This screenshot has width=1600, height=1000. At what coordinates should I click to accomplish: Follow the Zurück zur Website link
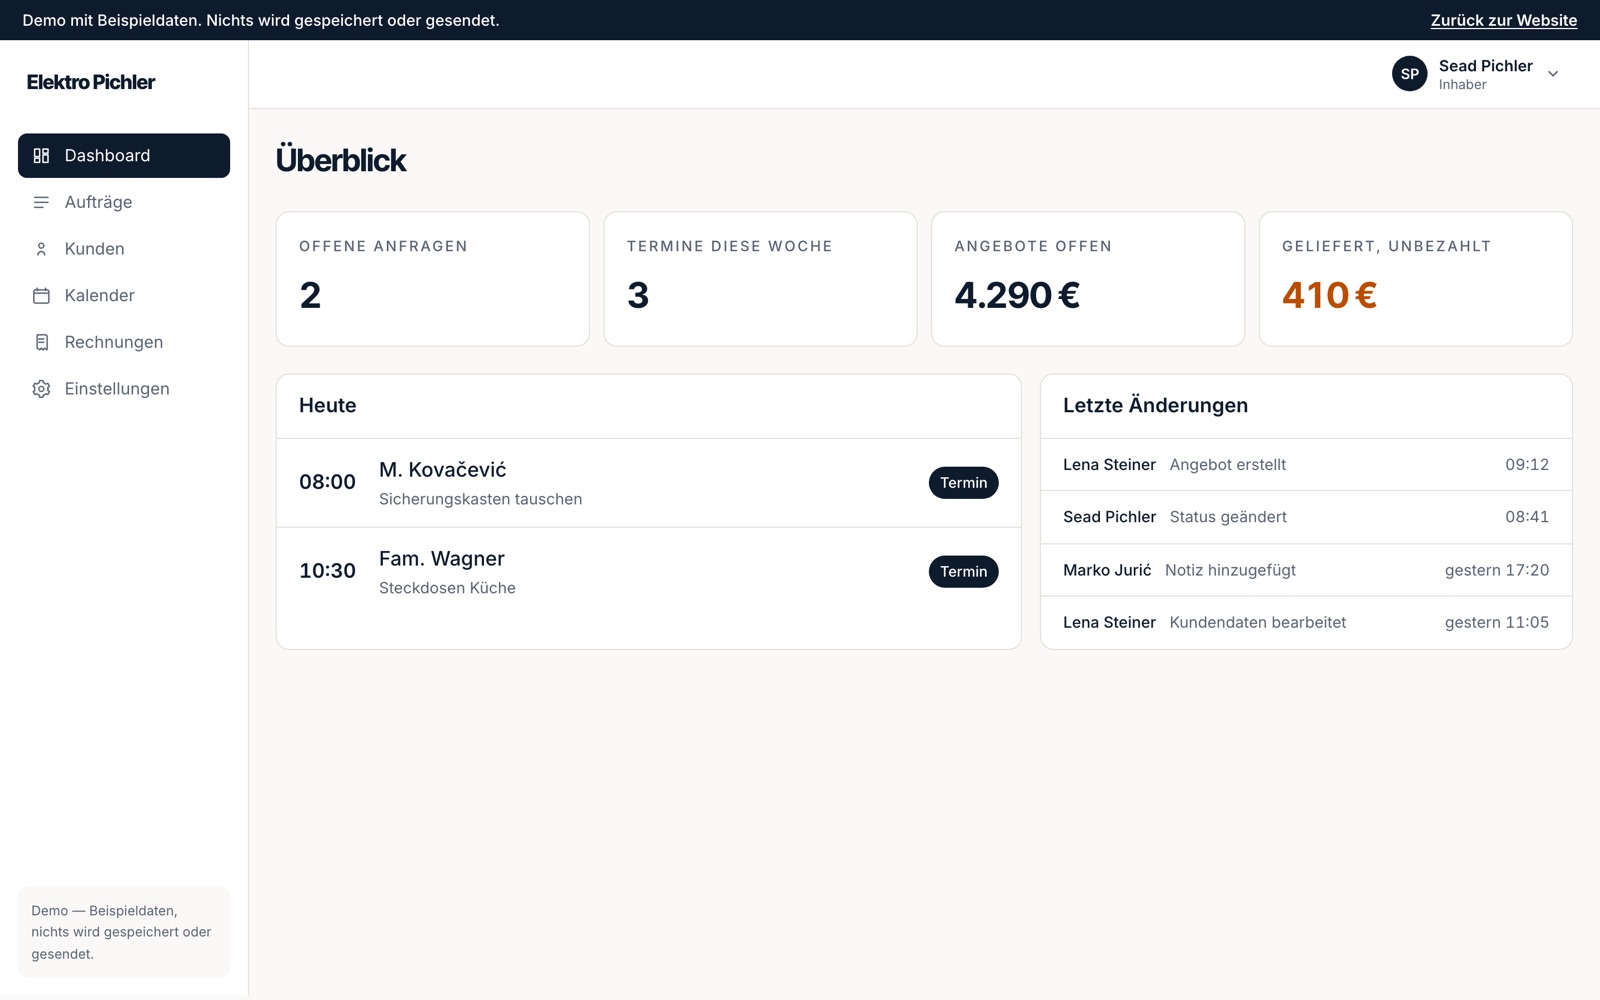pyautogui.click(x=1503, y=20)
